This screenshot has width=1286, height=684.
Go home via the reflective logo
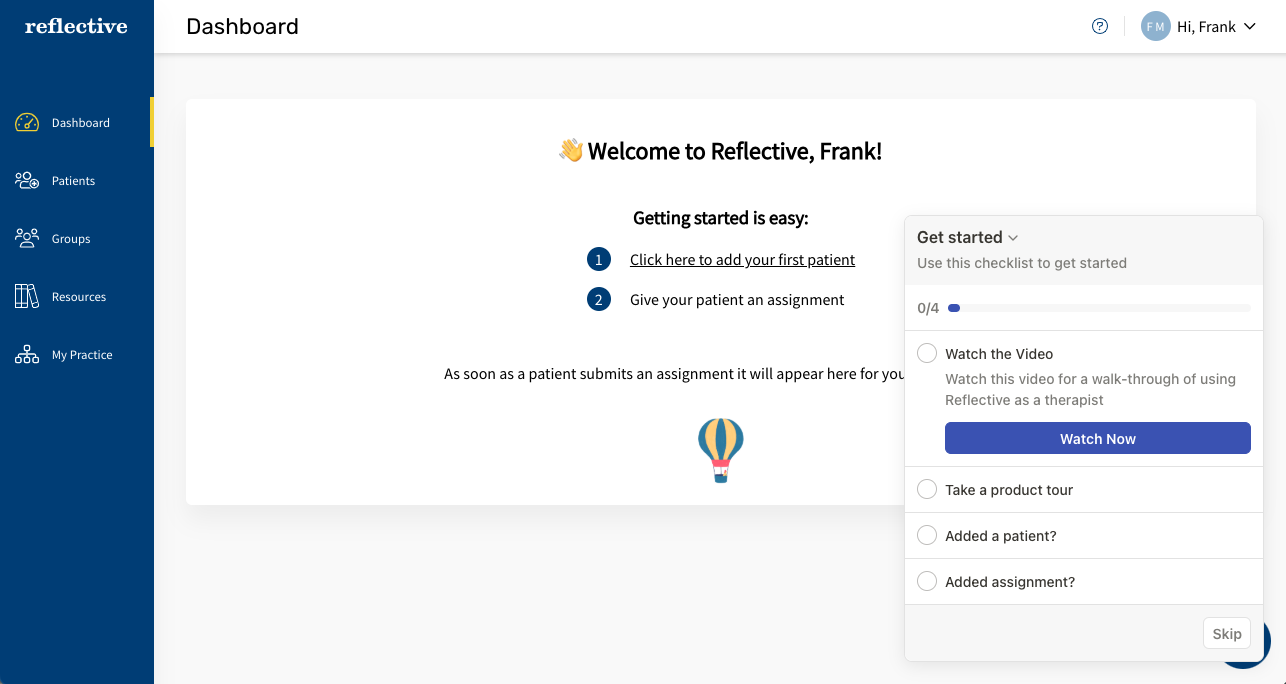click(x=76, y=26)
